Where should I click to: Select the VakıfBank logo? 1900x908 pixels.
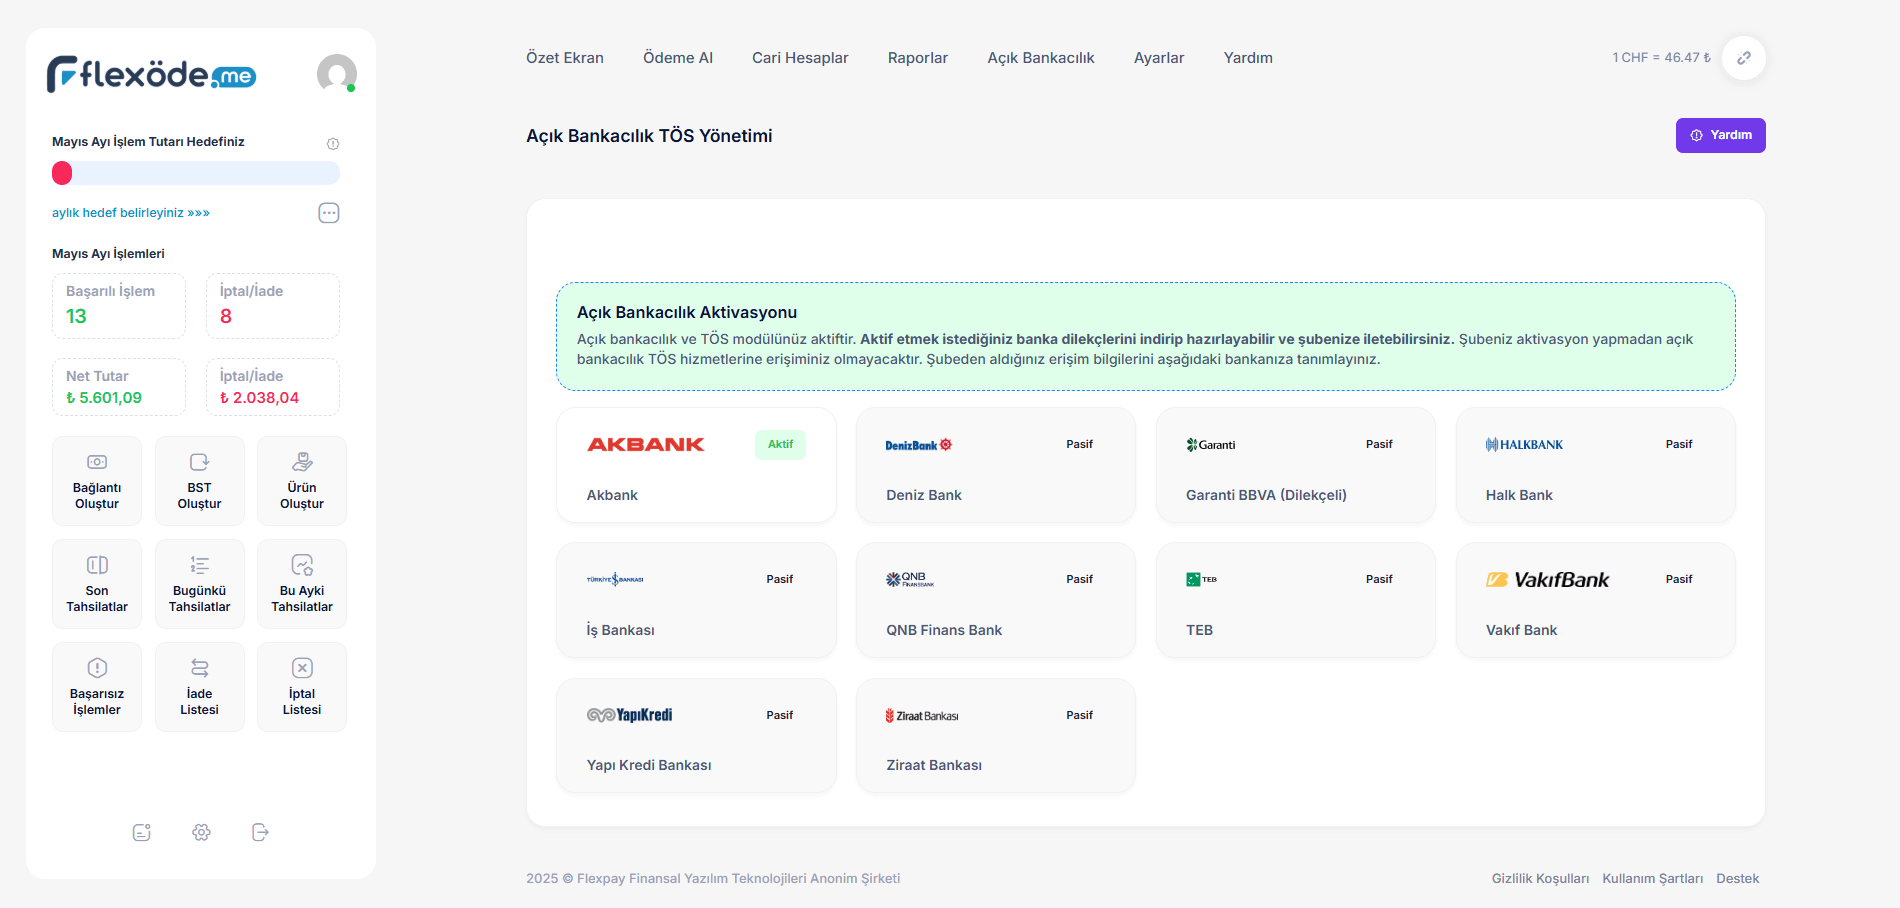[1547, 580]
